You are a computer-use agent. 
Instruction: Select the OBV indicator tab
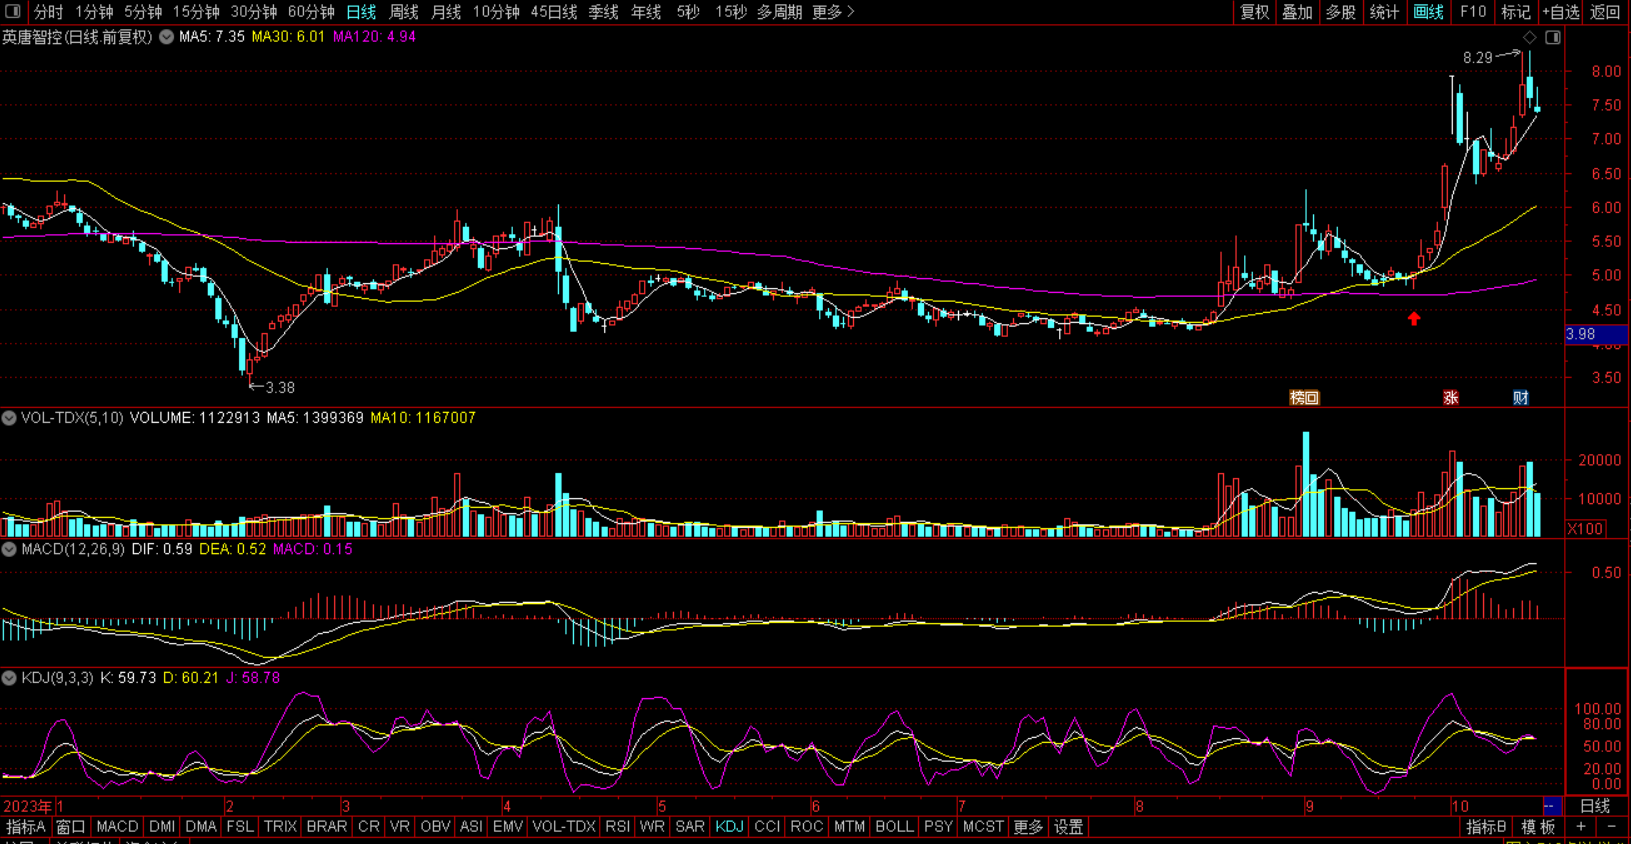click(x=435, y=827)
